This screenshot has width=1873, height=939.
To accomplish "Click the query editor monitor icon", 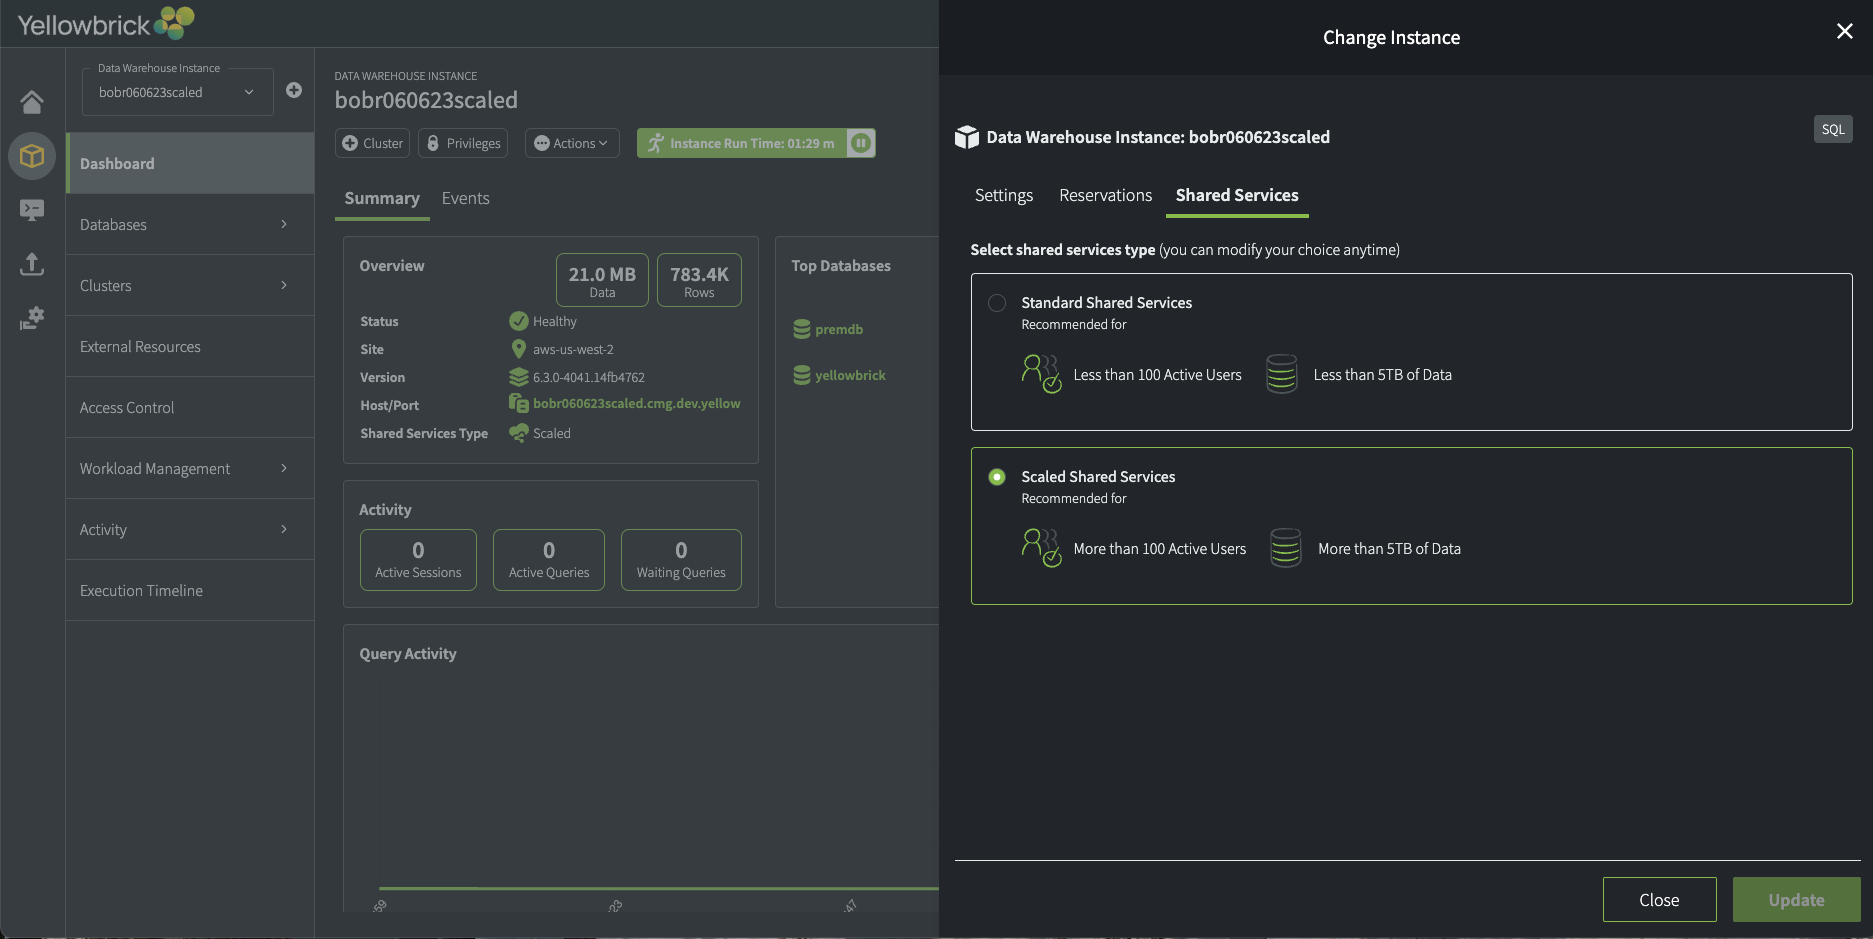I will (32, 210).
